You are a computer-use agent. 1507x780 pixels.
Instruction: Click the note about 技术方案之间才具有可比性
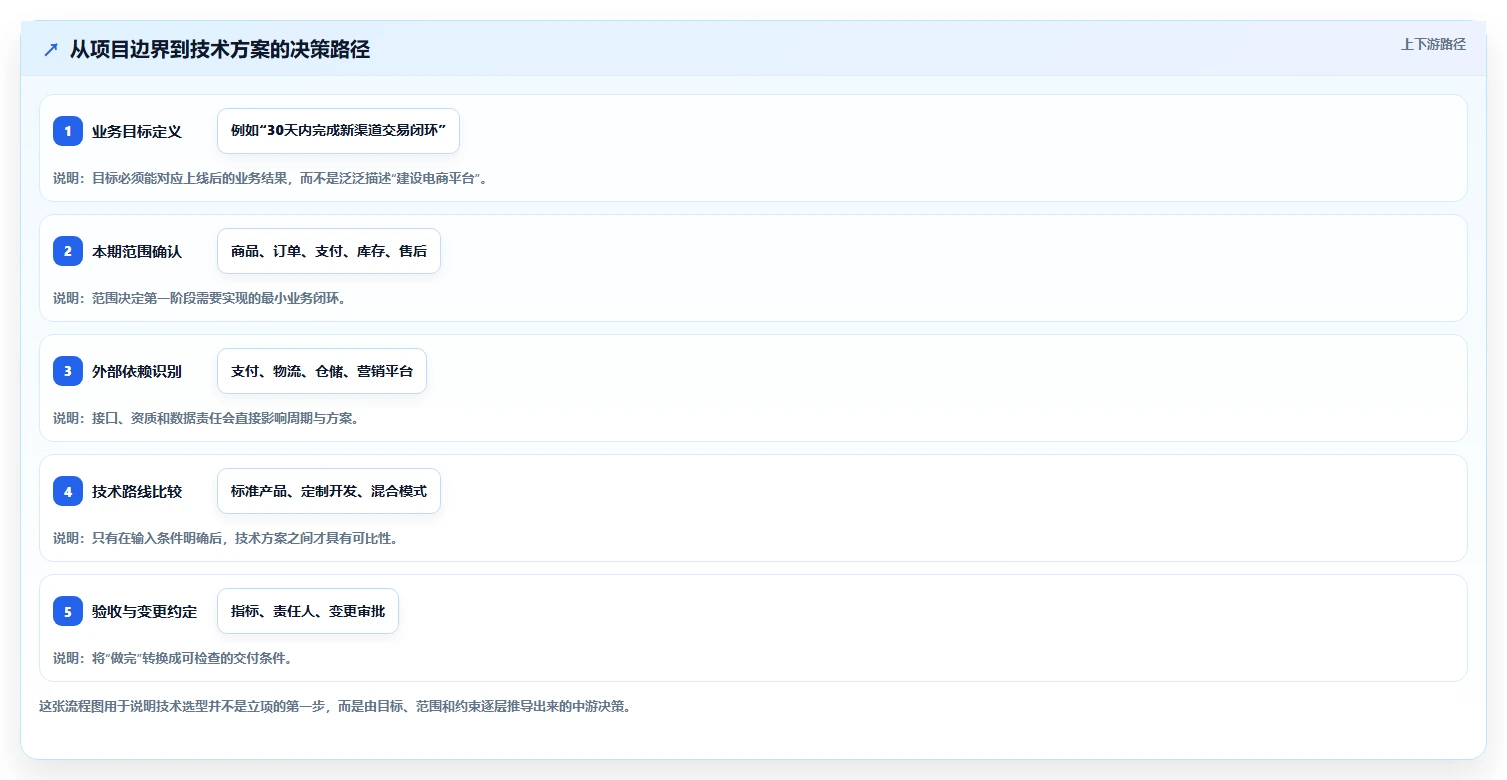tap(225, 538)
